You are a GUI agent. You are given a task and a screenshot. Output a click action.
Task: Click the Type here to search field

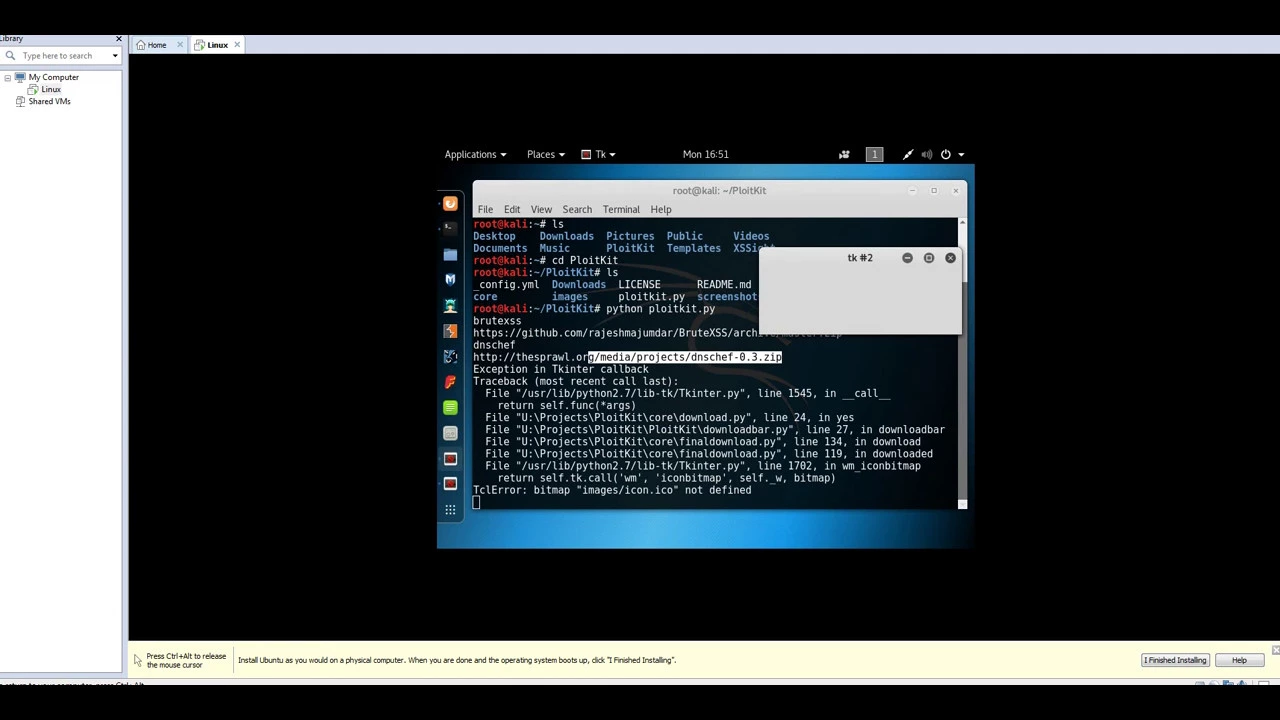62,56
